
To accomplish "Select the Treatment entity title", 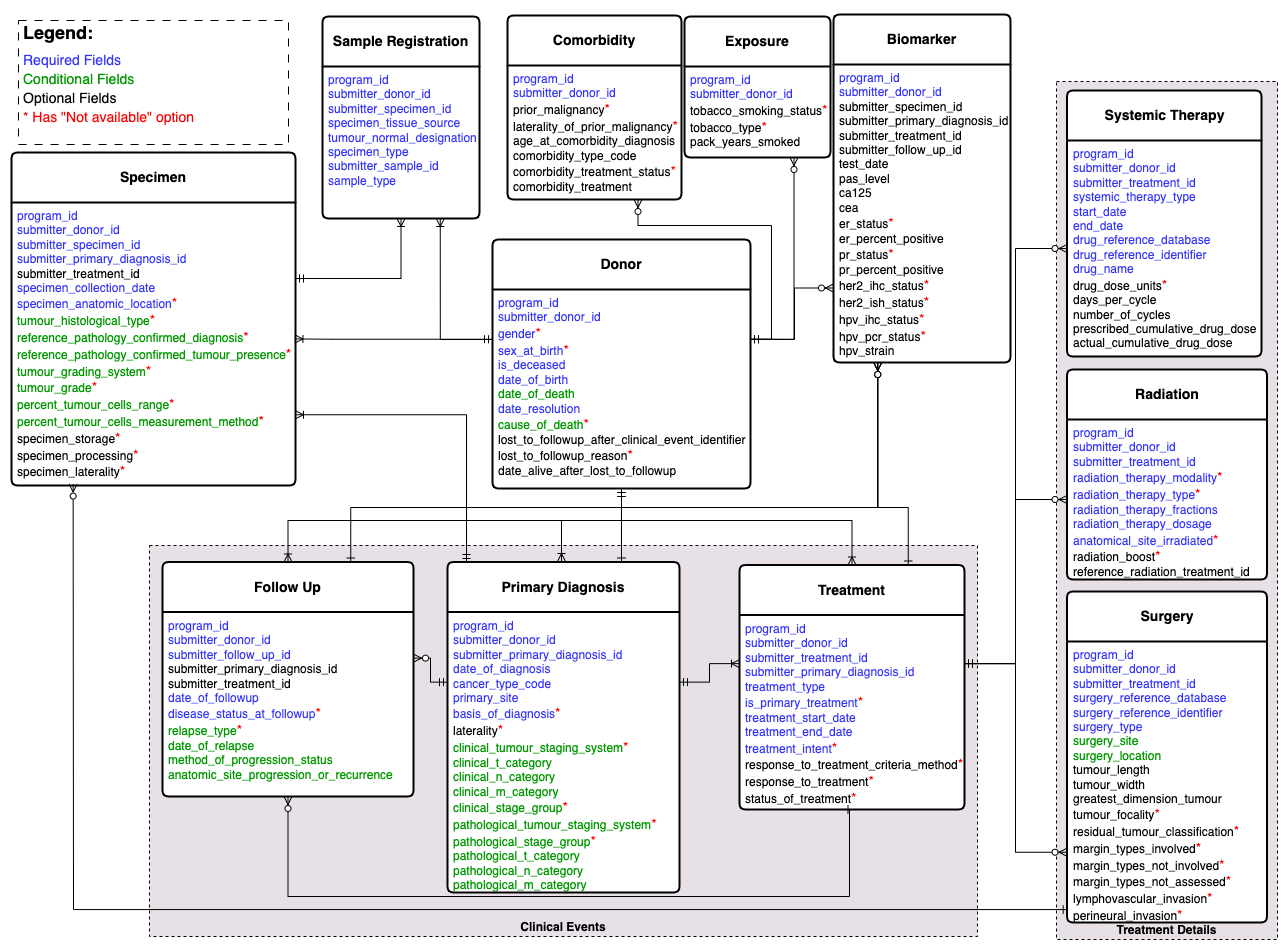I will (x=851, y=591).
